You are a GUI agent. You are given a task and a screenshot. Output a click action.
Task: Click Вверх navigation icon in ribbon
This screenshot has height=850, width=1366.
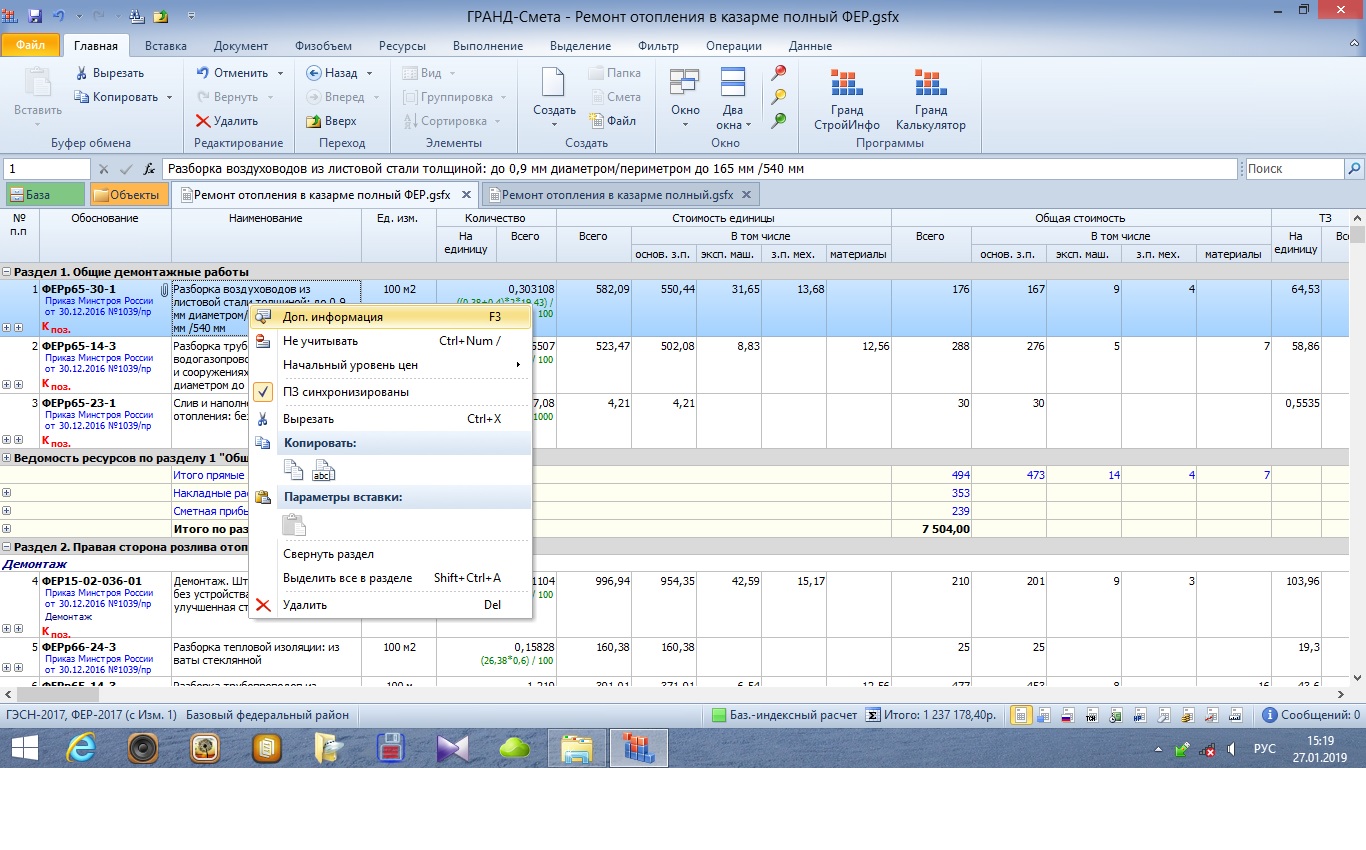314,121
